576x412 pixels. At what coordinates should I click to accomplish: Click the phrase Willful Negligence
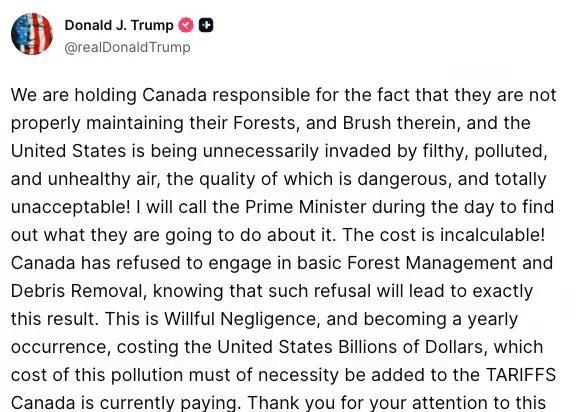[240, 319]
